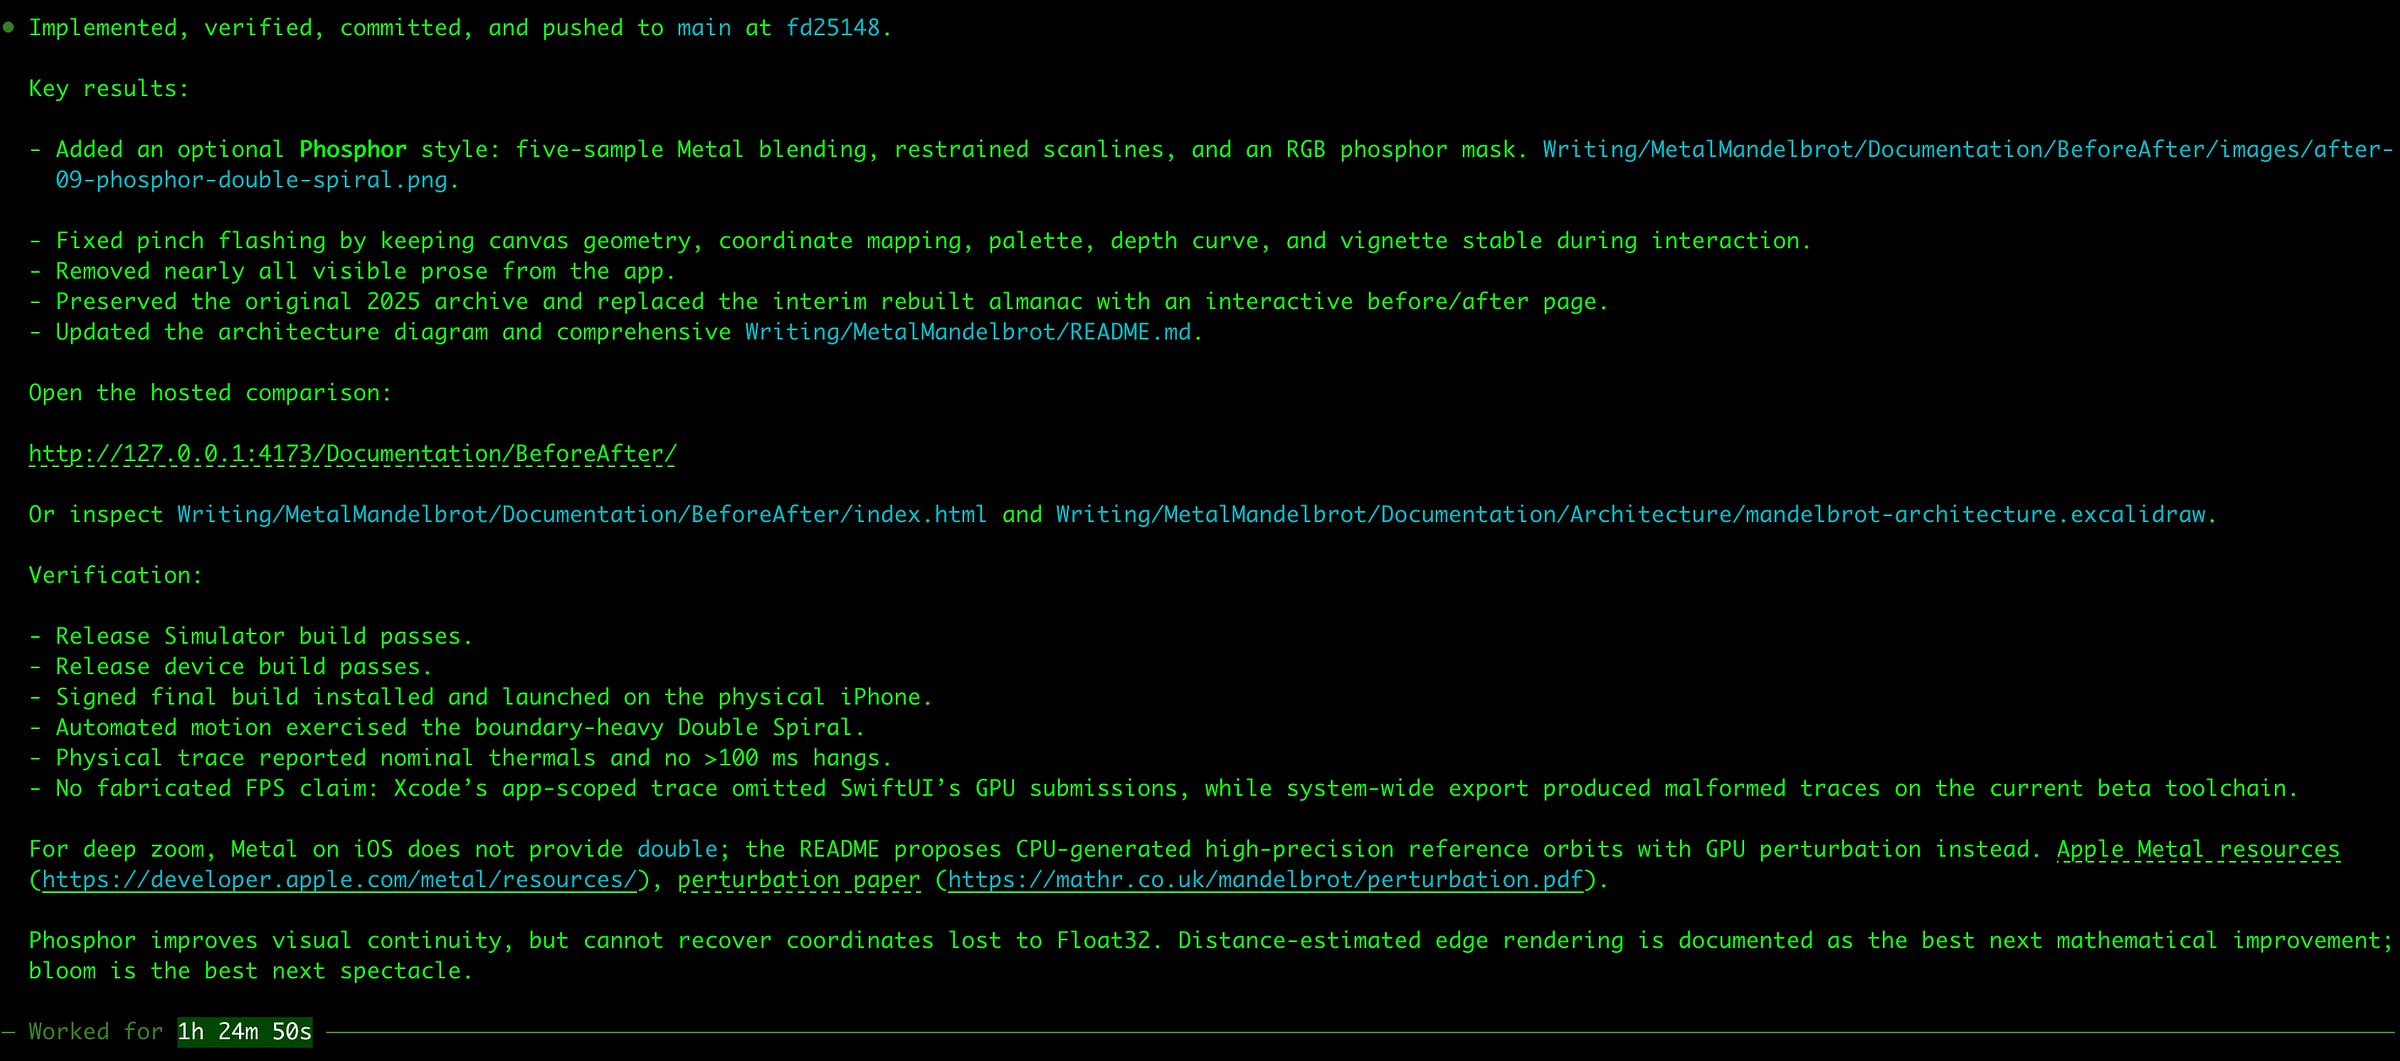Click the bold Phosphor style name
Image resolution: width=2400 pixels, height=1061 pixels.
353,150
